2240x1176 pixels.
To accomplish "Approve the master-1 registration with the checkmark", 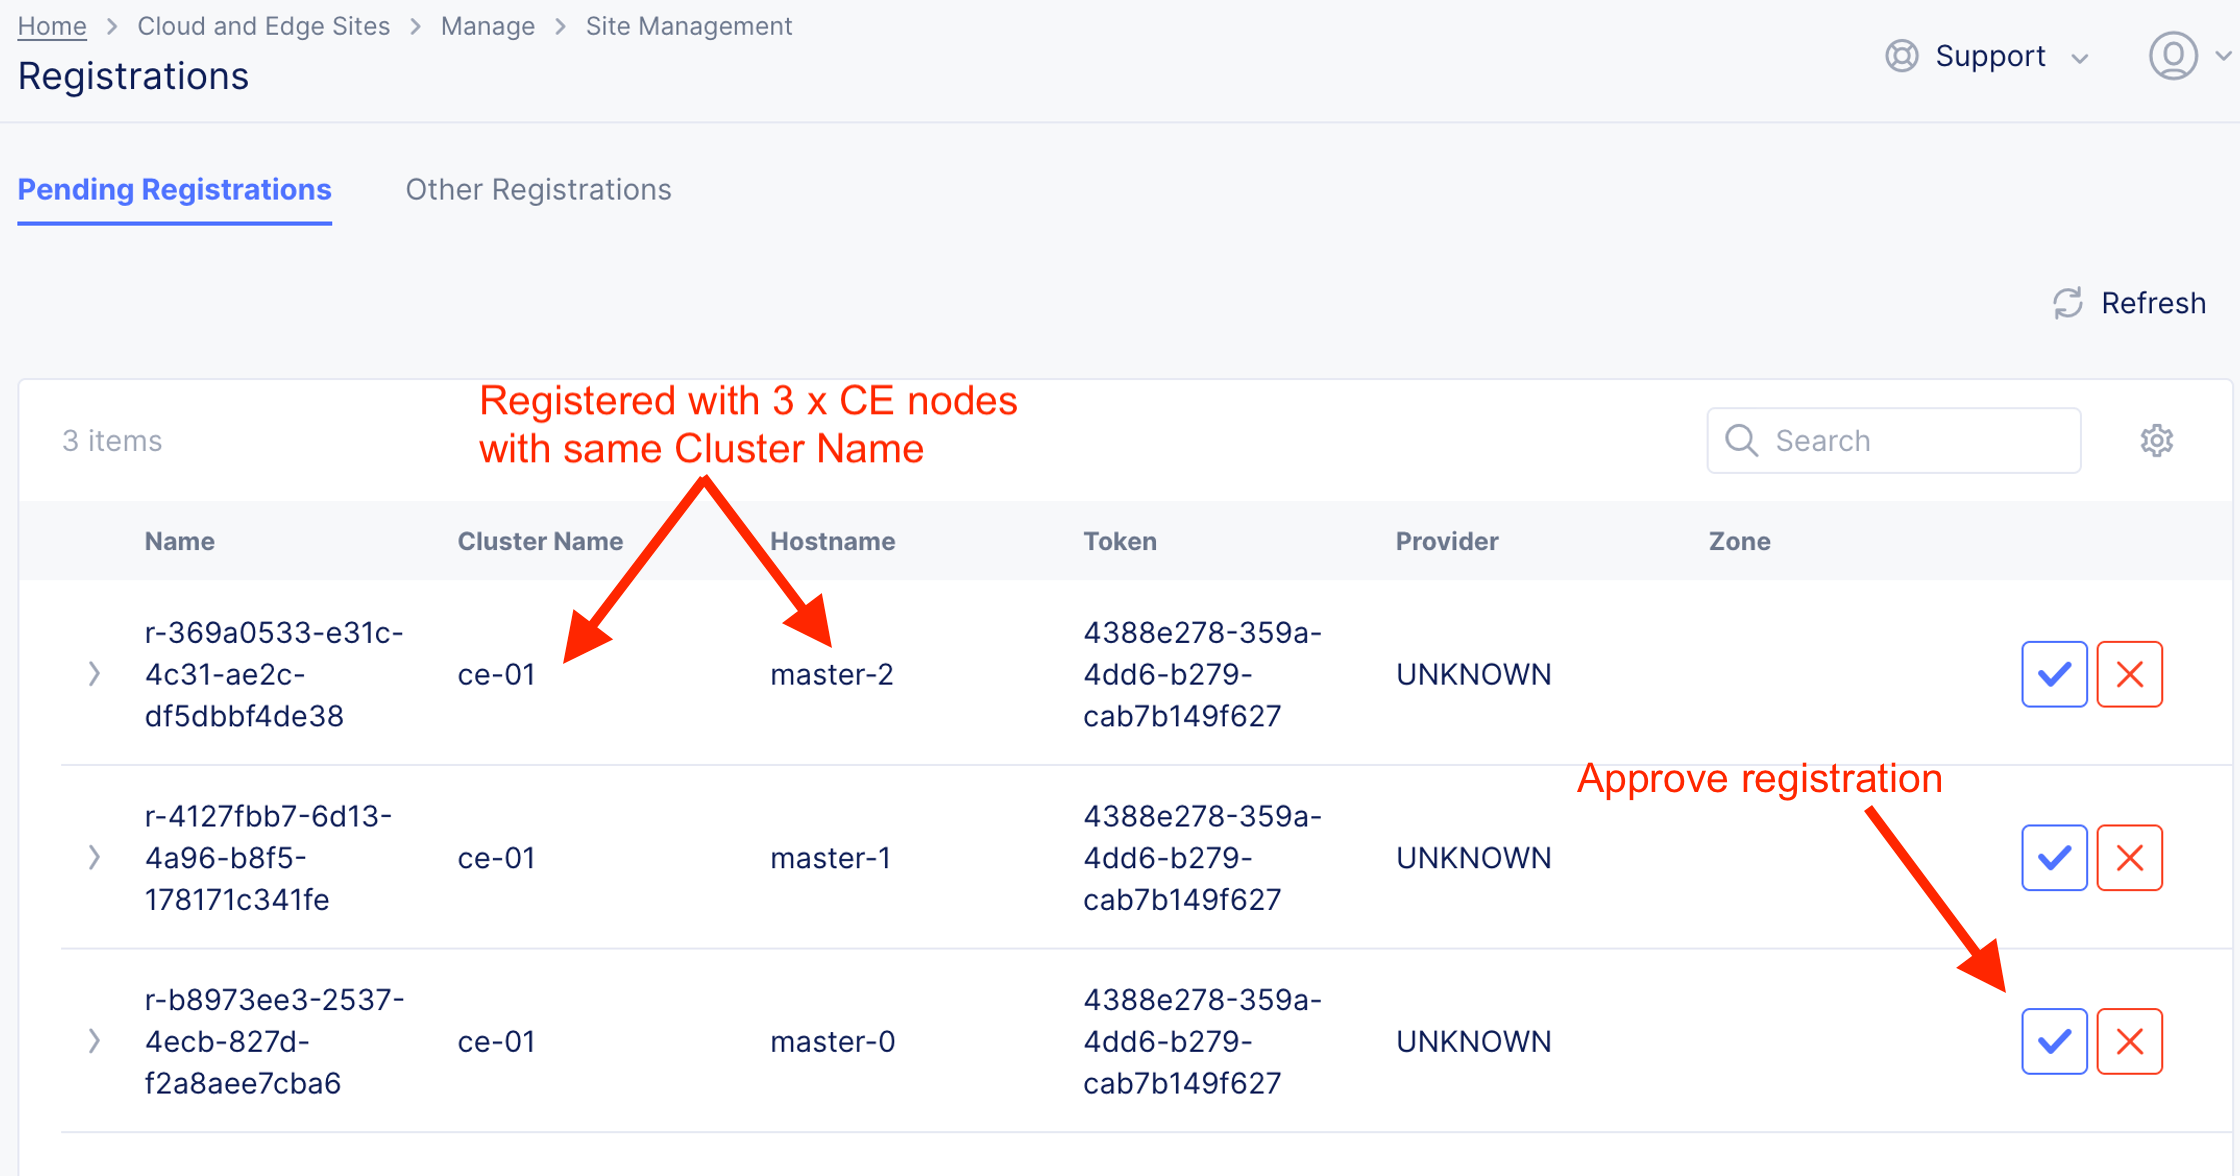I will coord(2053,858).
